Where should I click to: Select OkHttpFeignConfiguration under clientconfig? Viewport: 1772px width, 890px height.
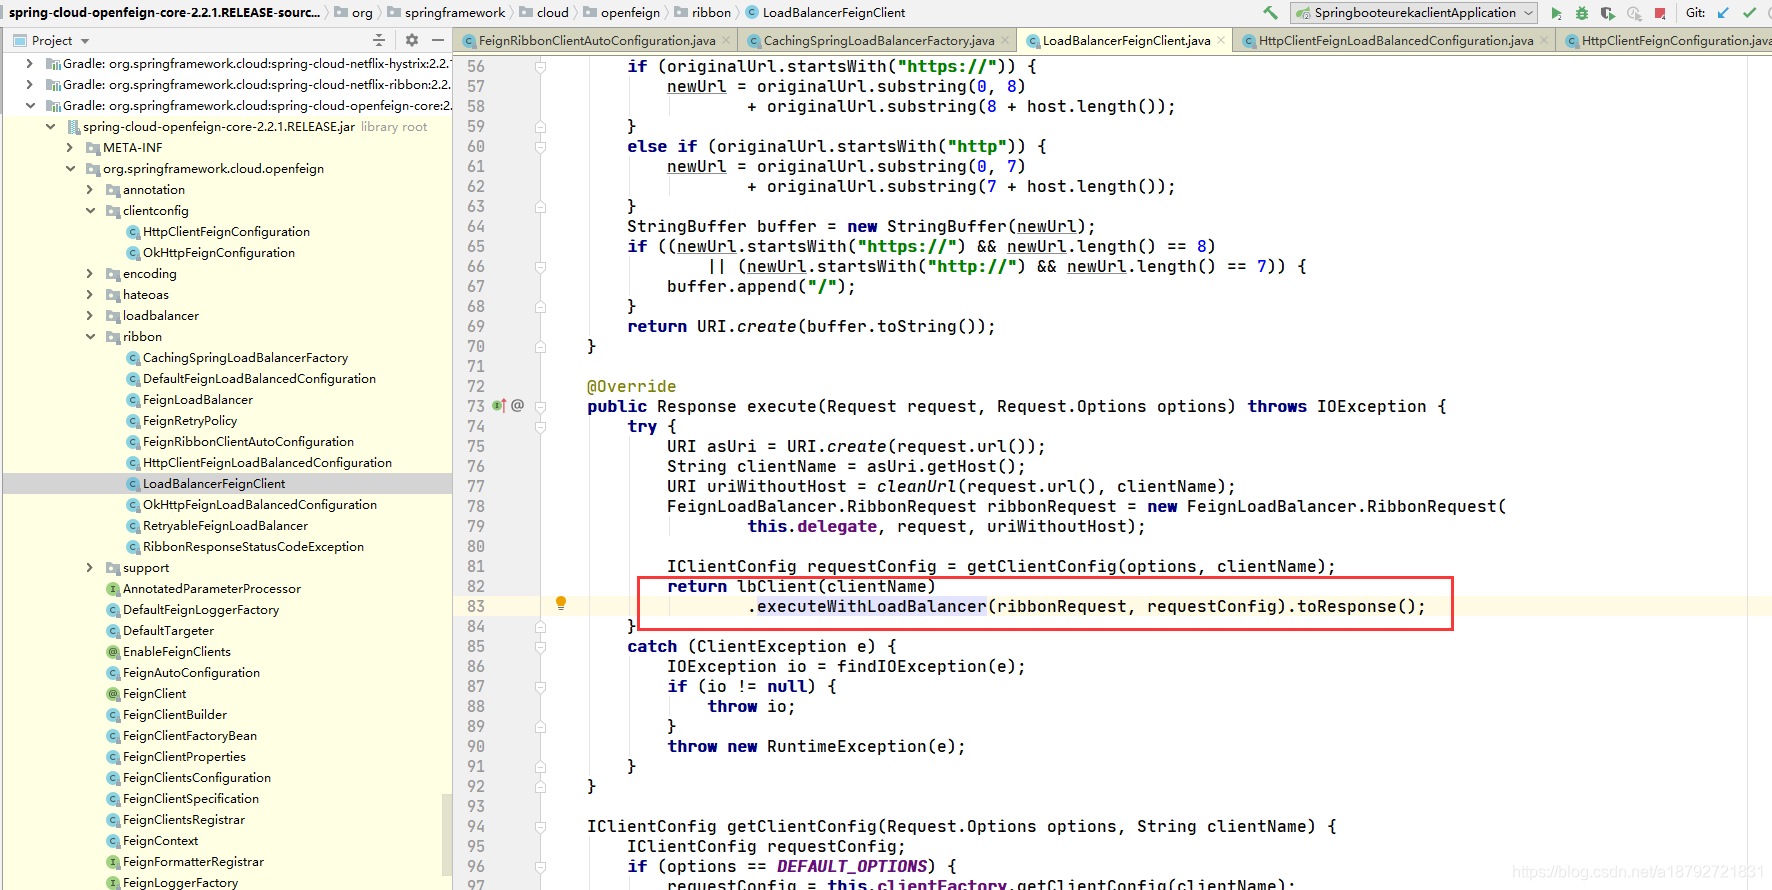click(218, 253)
